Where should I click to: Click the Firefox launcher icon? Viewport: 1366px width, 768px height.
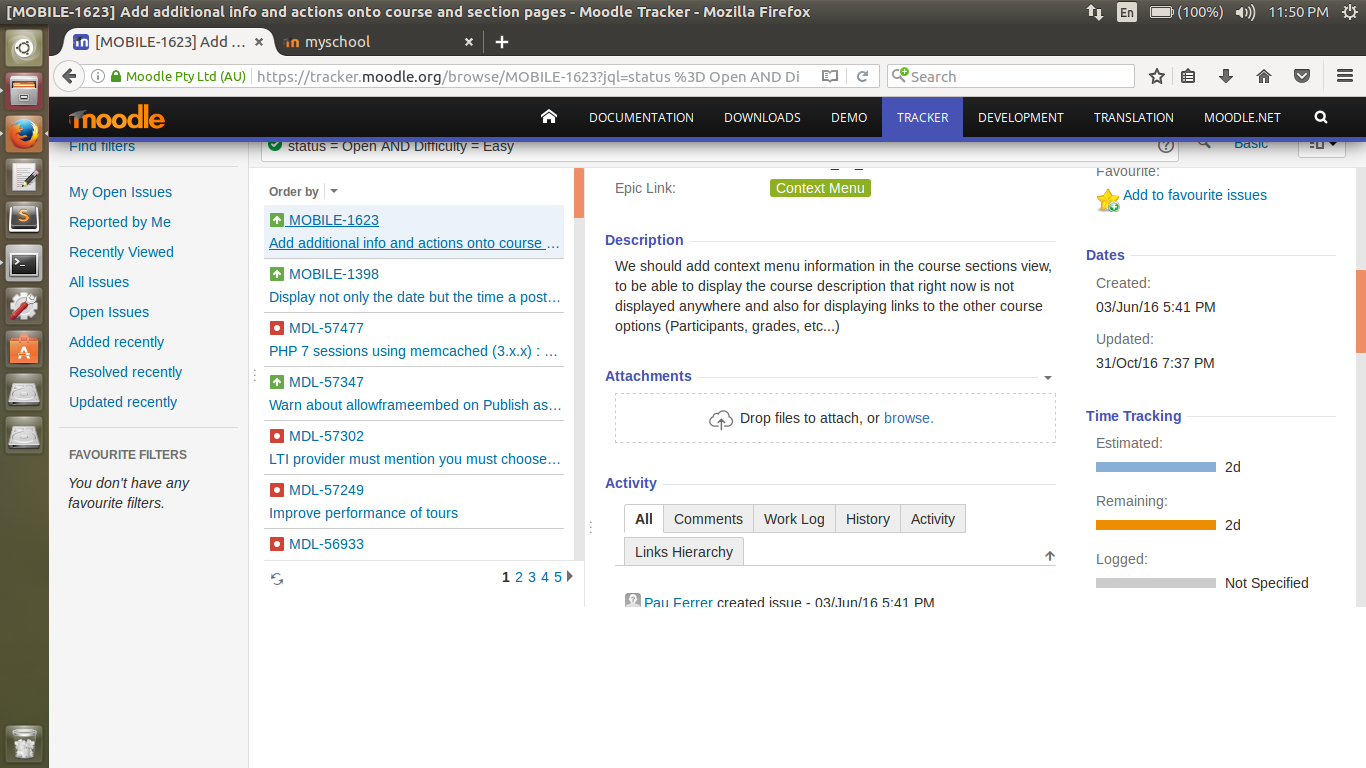coord(24,134)
